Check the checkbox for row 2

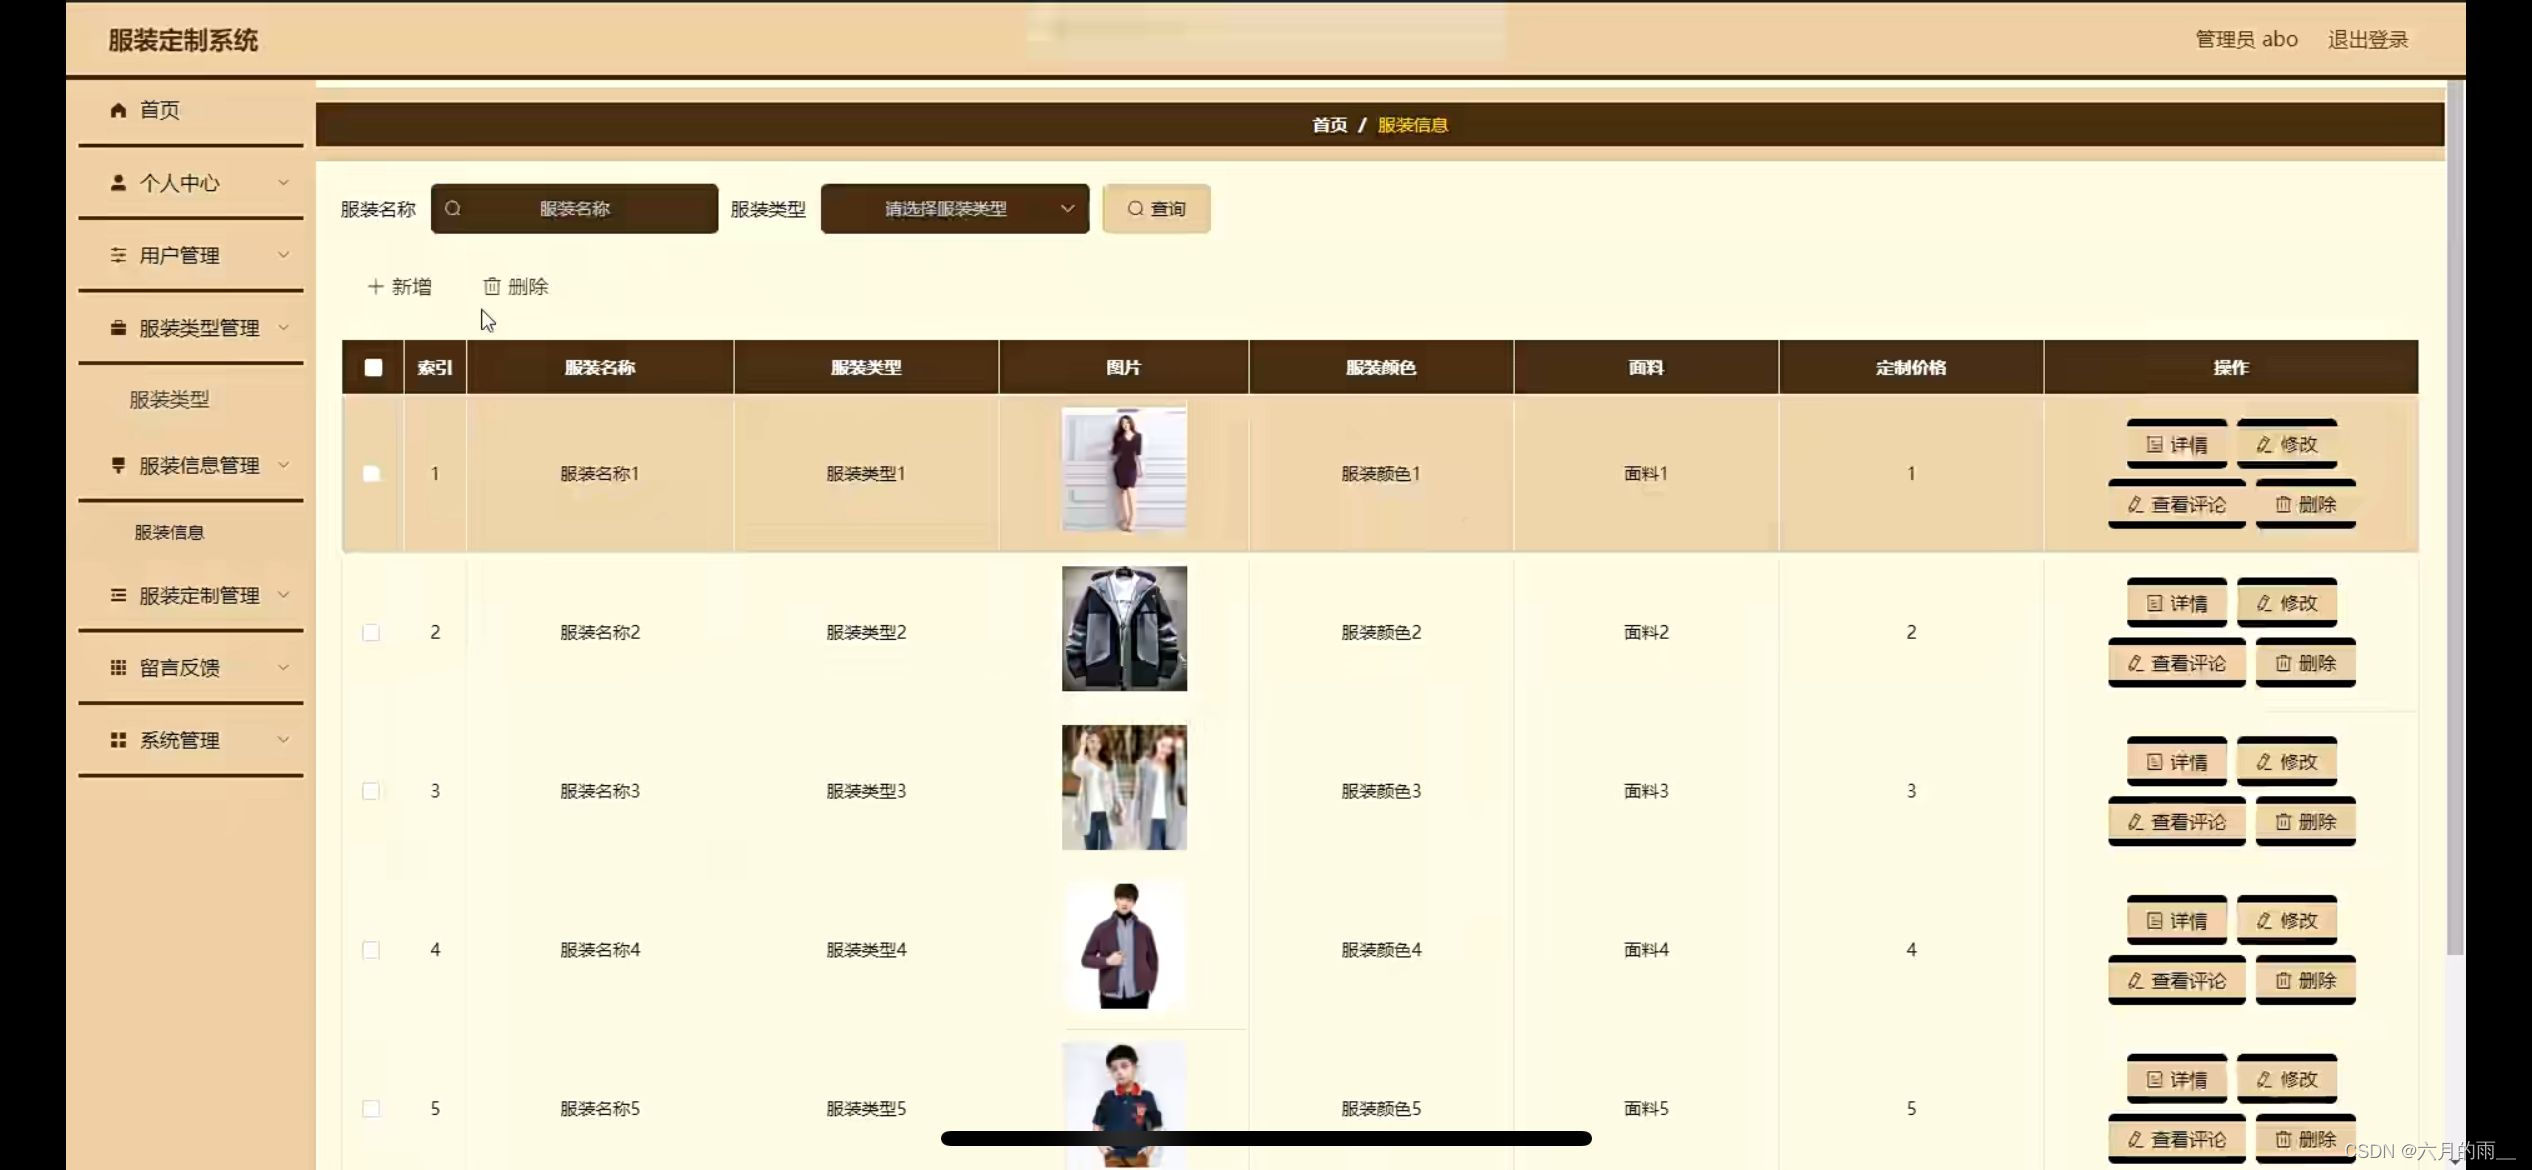pyautogui.click(x=371, y=632)
